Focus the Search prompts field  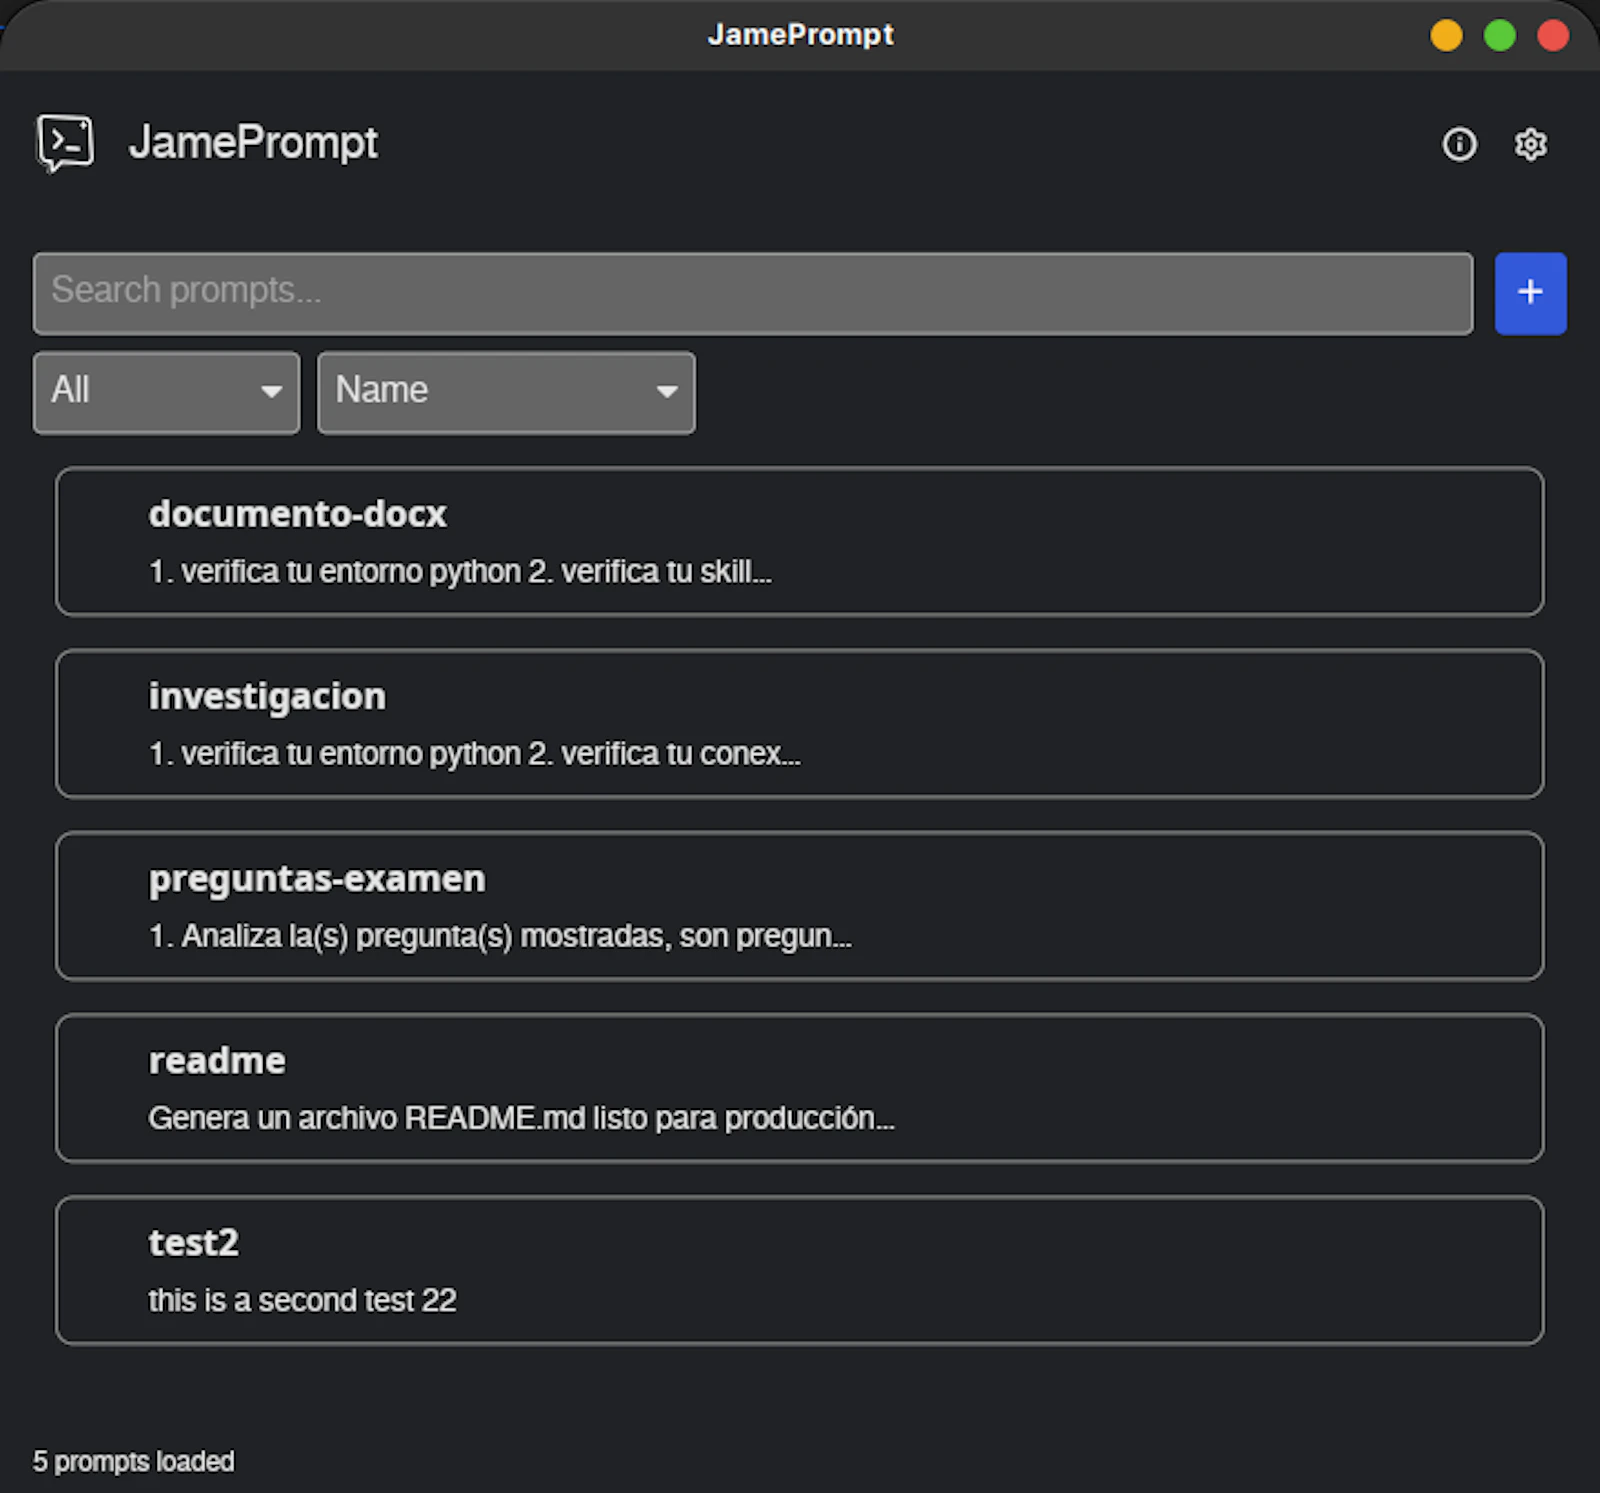tap(753, 293)
